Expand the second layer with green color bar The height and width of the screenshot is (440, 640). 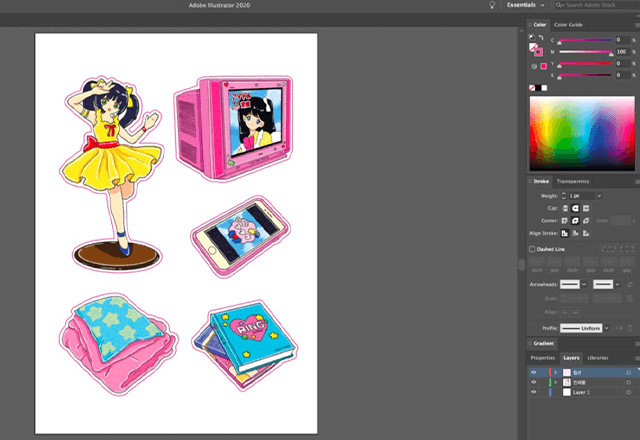tap(556, 382)
